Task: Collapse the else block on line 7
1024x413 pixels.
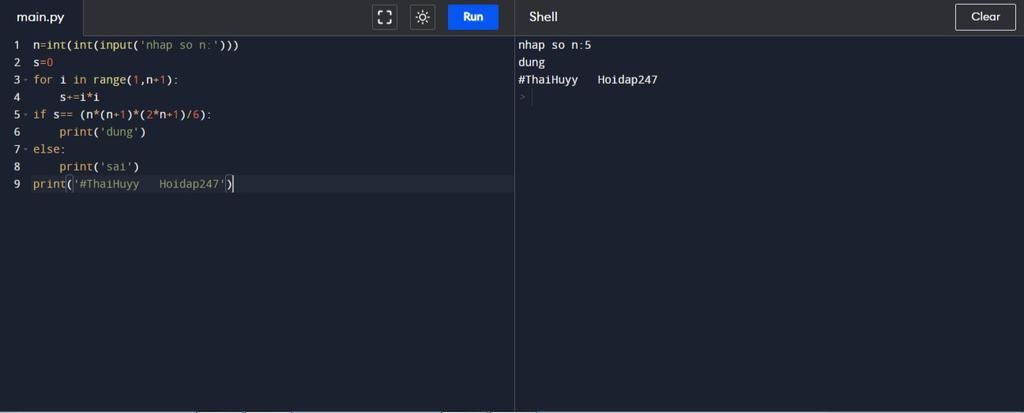Action: point(26,150)
